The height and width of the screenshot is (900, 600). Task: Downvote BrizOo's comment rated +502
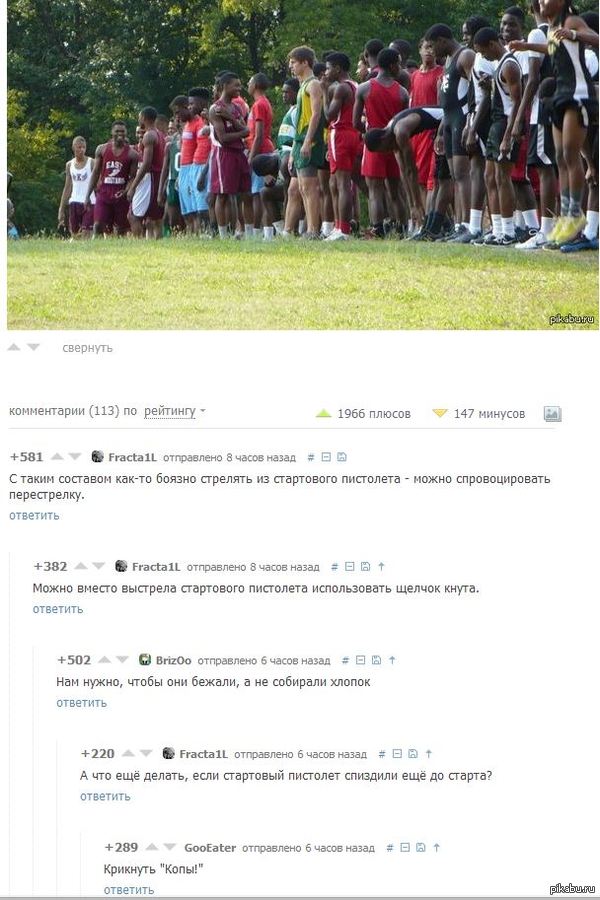(122, 660)
